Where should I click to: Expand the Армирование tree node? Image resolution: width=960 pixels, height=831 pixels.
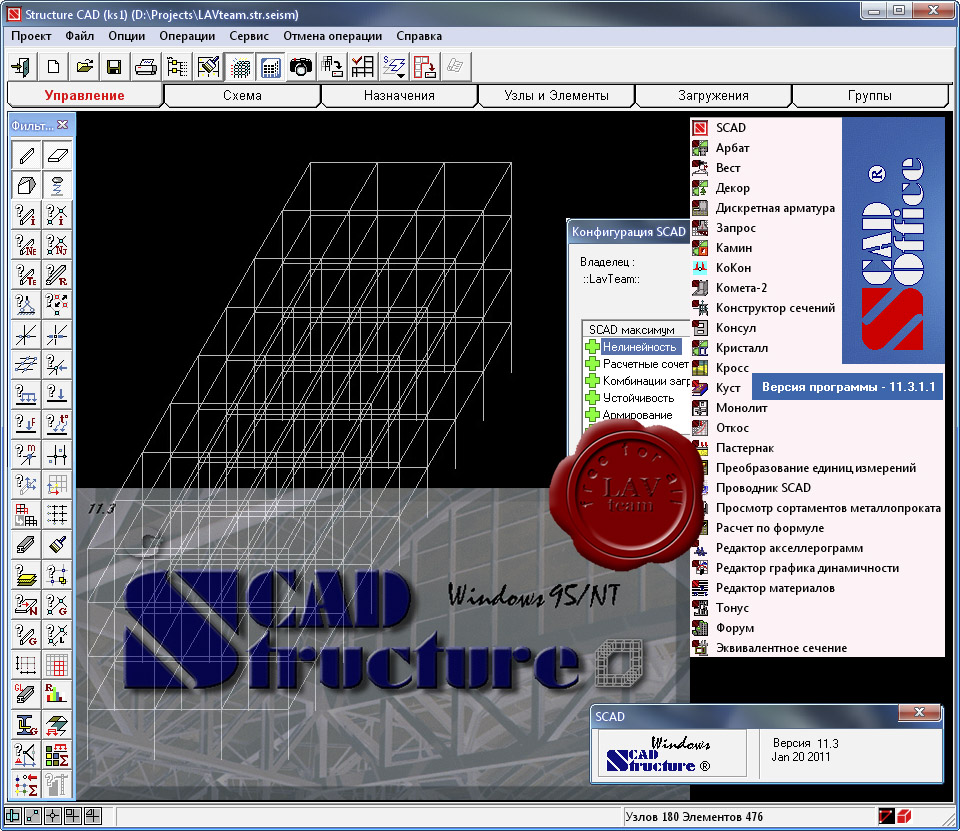pos(591,415)
